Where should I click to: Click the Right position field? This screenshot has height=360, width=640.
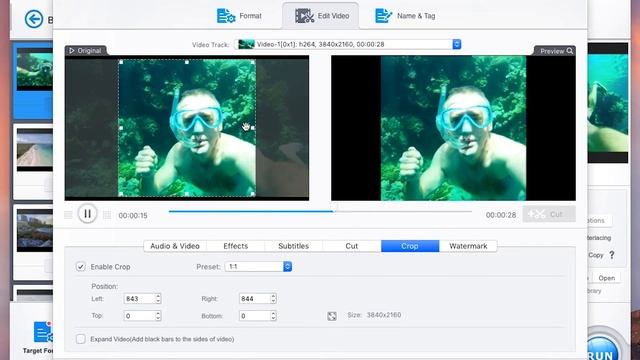(254, 299)
